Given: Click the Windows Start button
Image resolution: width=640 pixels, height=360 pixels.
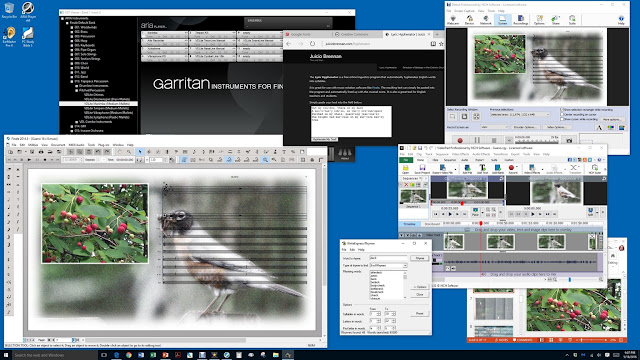Looking at the screenshot, I should [x=6, y=355].
